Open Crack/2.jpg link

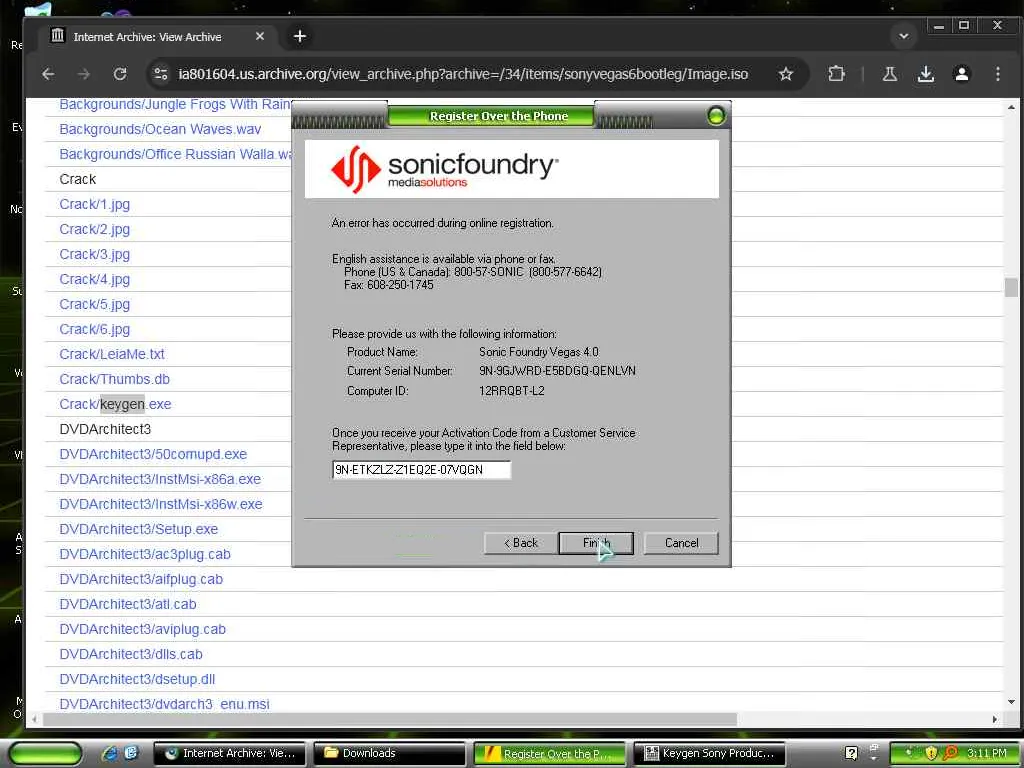tap(95, 229)
